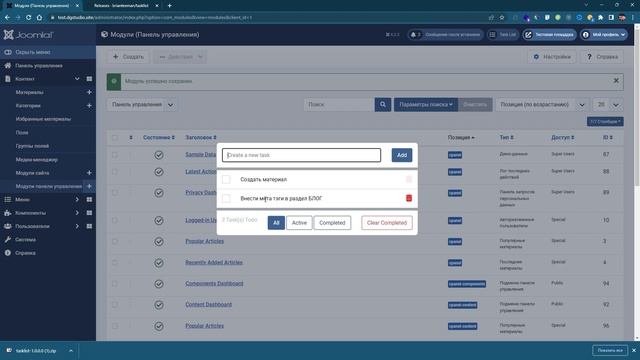The width and height of the screenshot is (640, 360).
Task: Select the Content Dashboard row checkbox
Action: pos(115,304)
